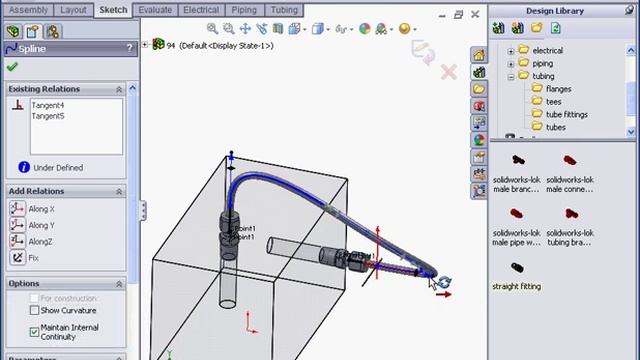640x360 pixels.
Task: Open Apply Scene dropdown arrow
Action: (391, 29)
